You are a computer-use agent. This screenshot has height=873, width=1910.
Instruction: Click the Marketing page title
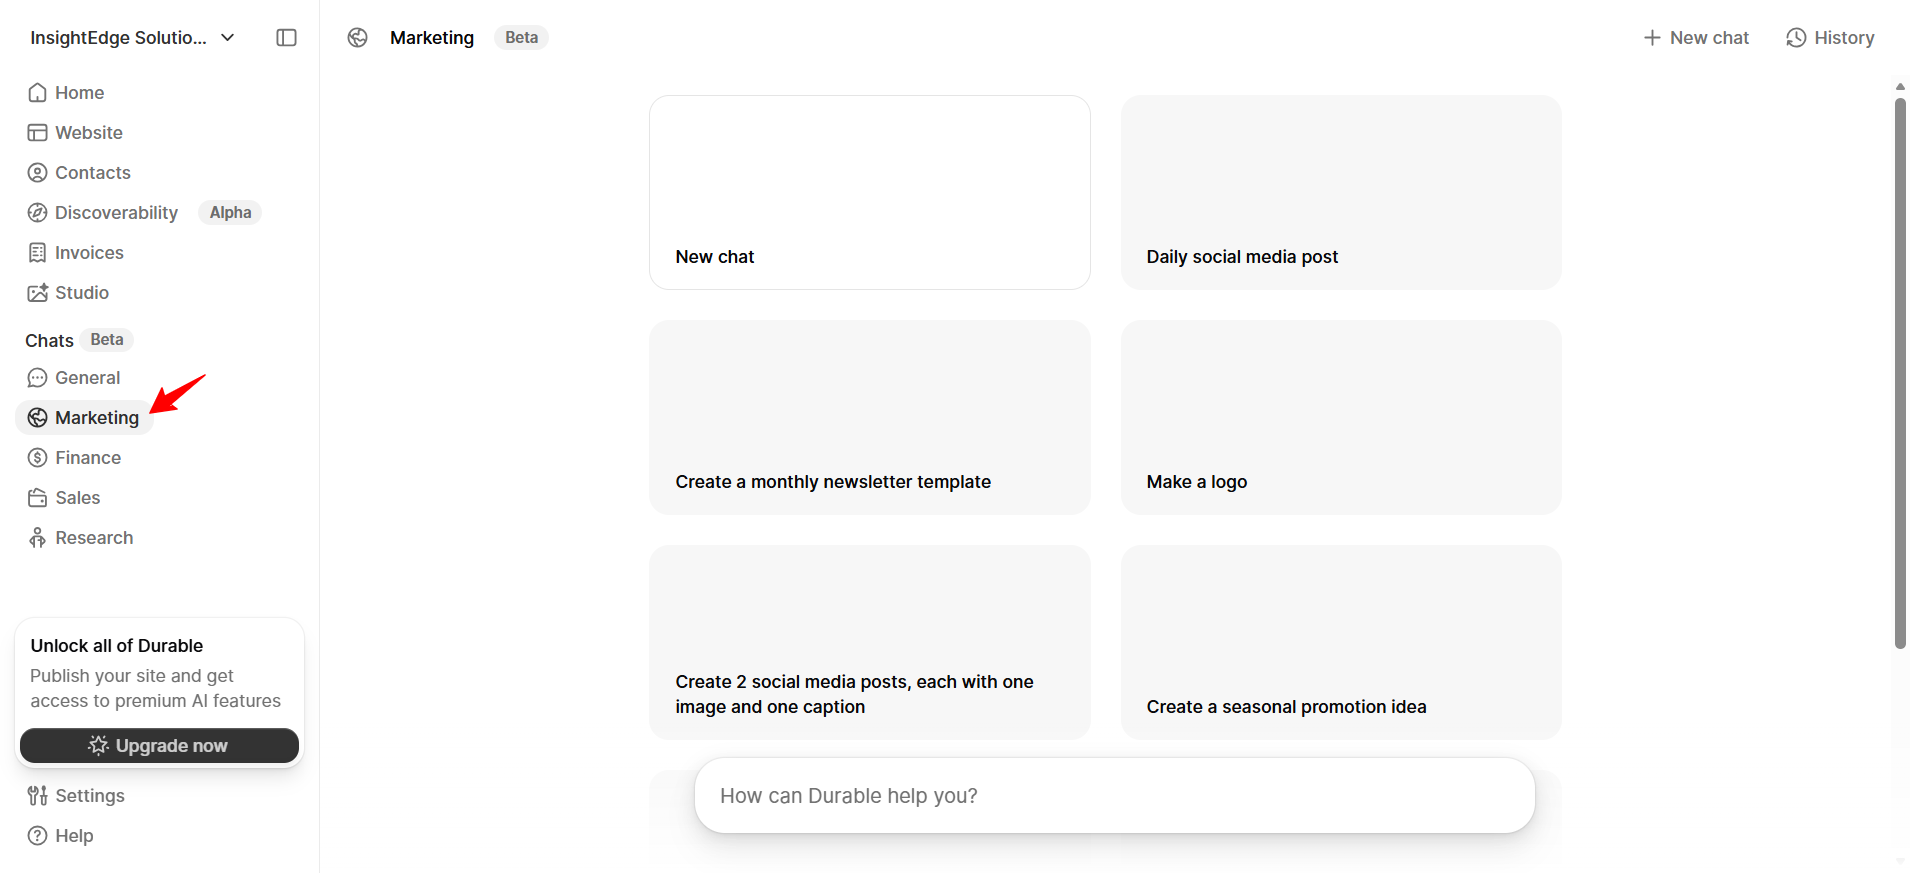[x=432, y=38]
